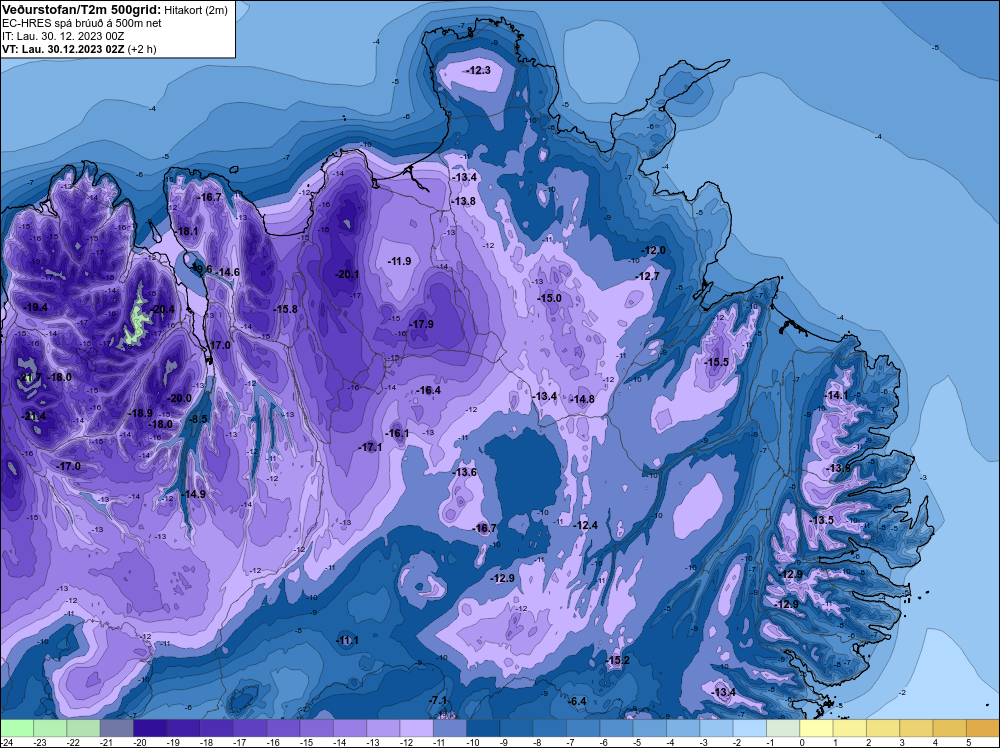Click the -12.4 temperature label on the map

coord(585,525)
